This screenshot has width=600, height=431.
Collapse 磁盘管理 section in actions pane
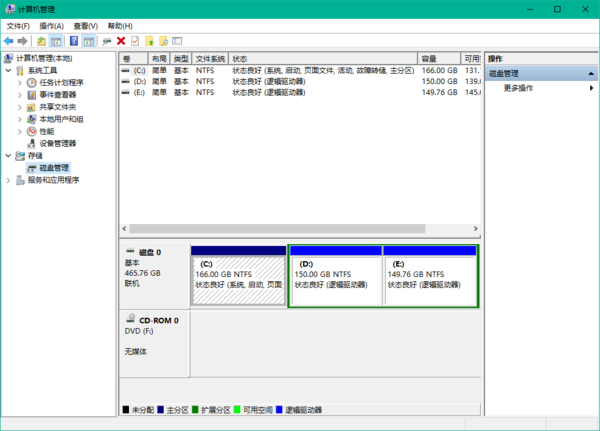[592, 73]
